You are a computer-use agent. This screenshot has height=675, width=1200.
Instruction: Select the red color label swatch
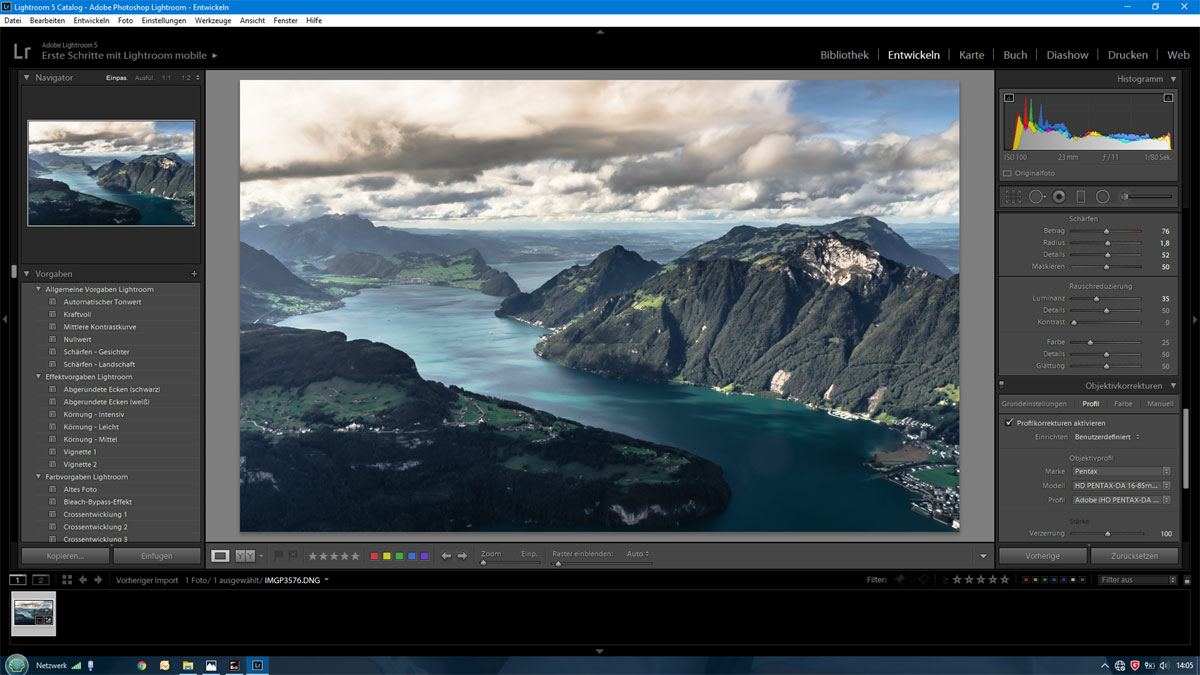click(x=374, y=556)
